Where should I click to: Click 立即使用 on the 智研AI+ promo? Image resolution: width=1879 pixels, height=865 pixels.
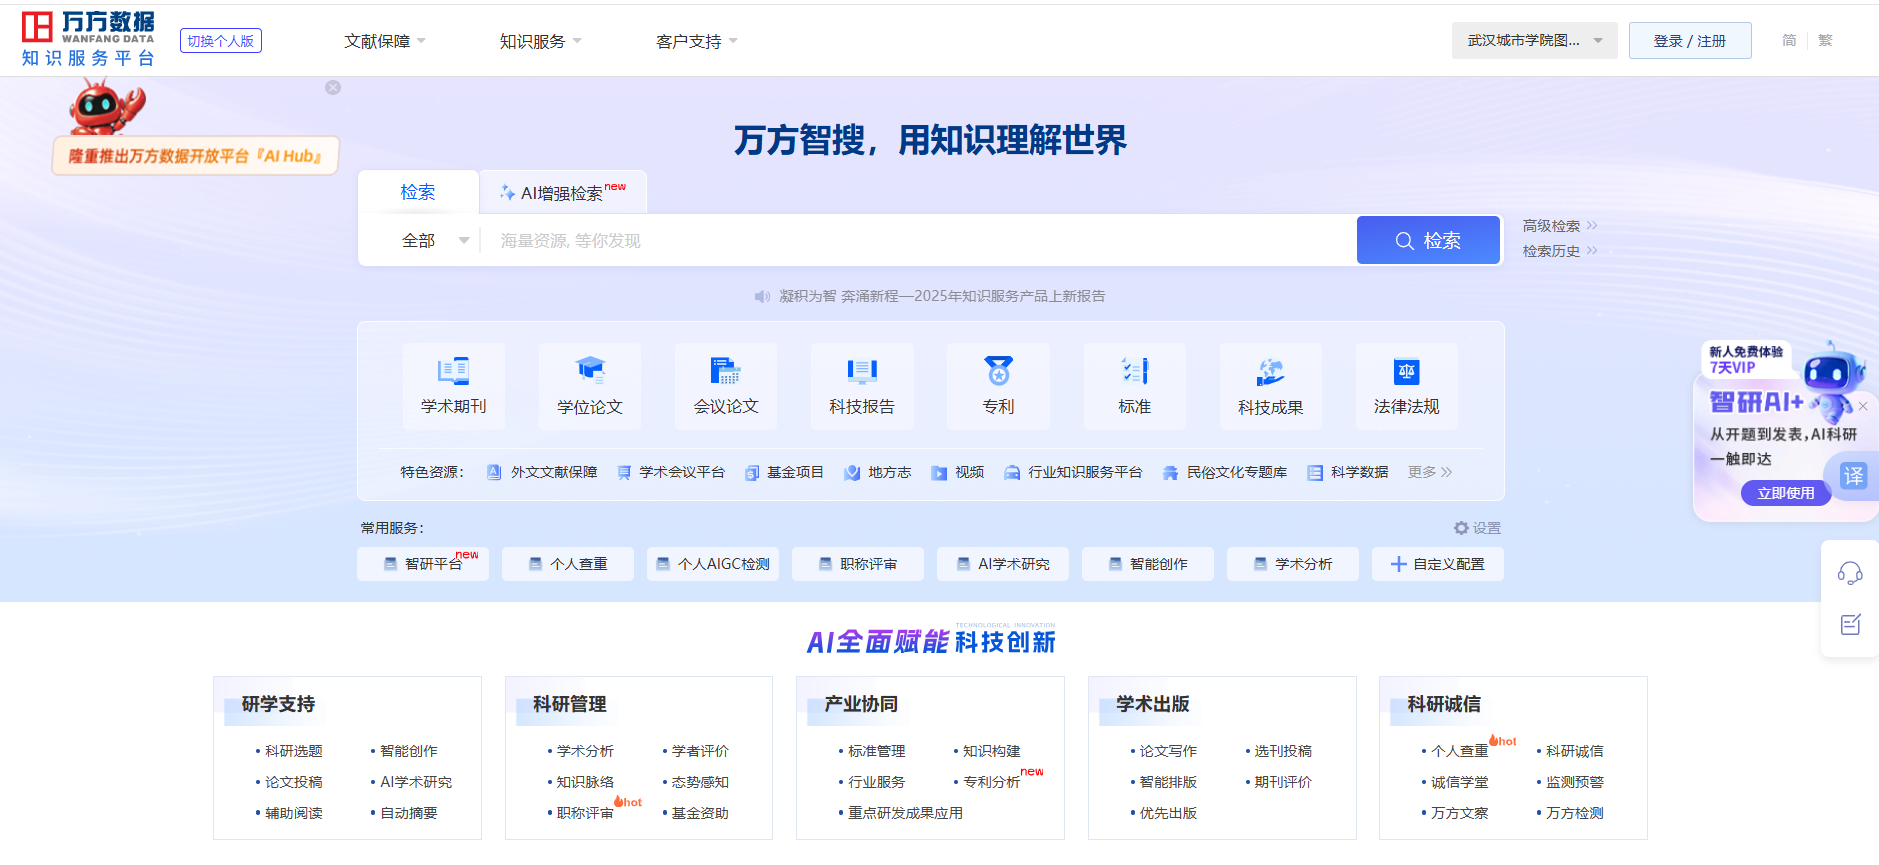pyautogui.click(x=1786, y=493)
